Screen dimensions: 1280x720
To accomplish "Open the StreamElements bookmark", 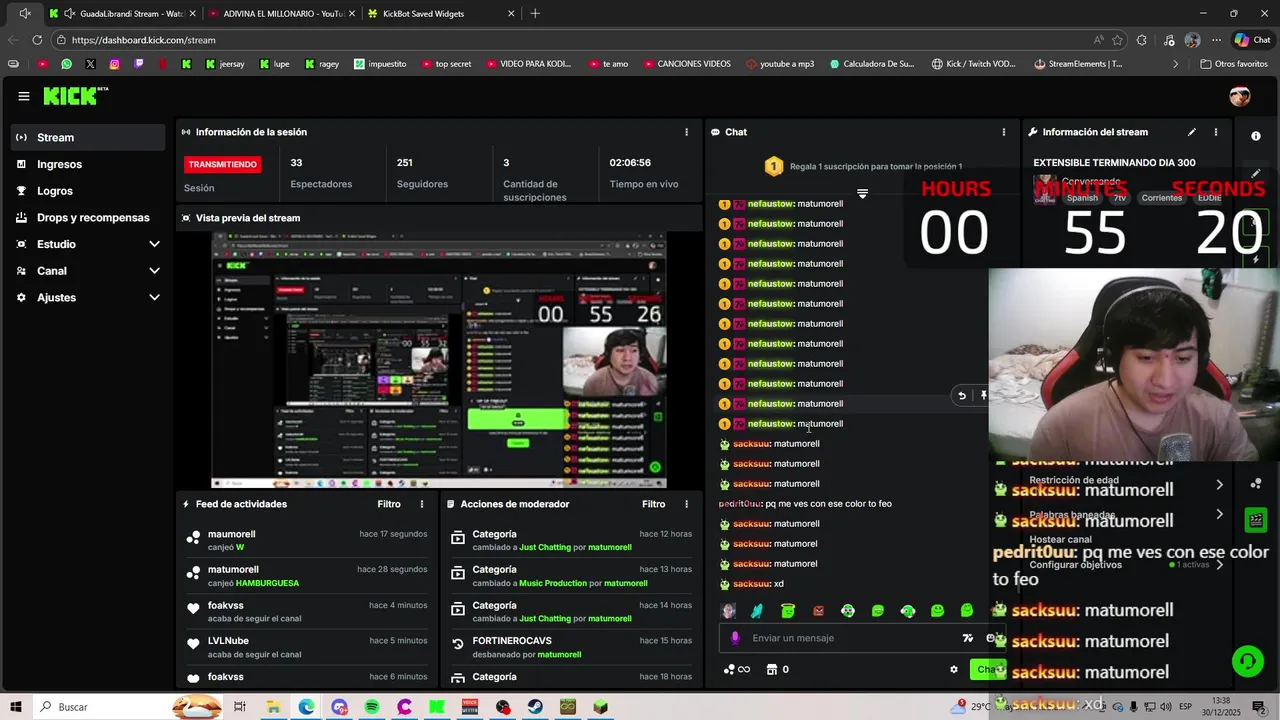I will coord(1079,64).
